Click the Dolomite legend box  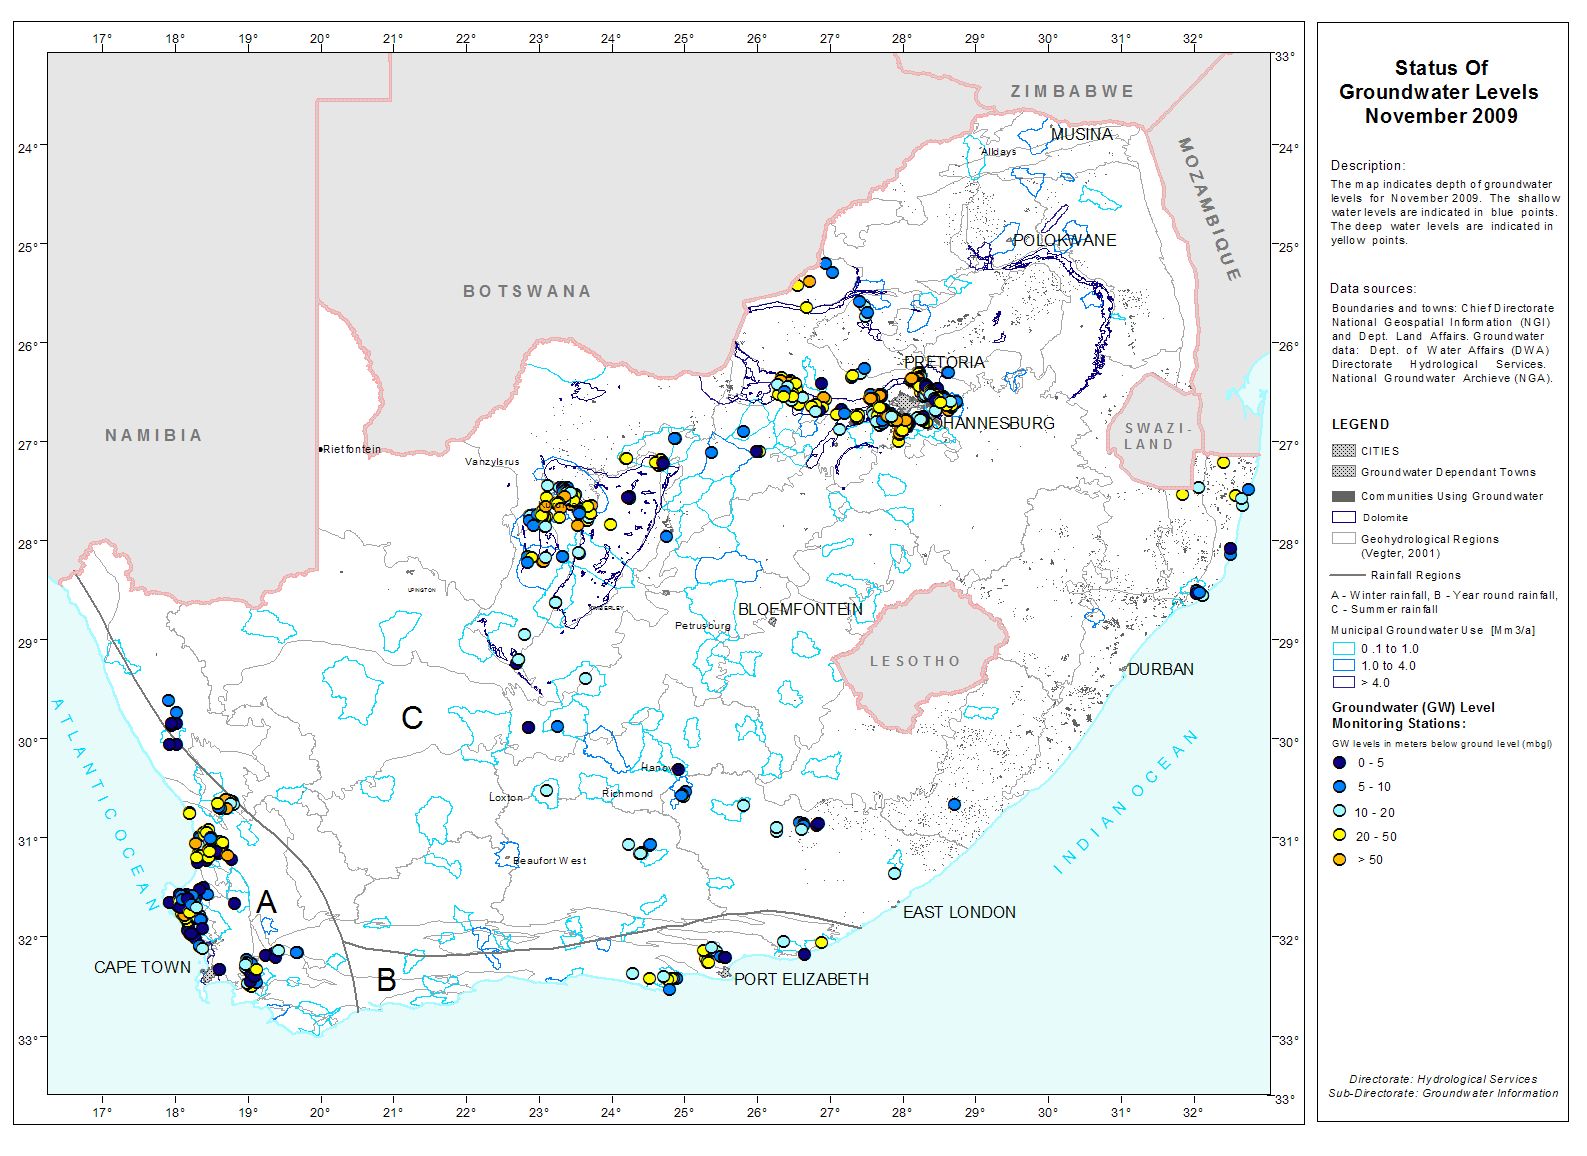point(1343,517)
